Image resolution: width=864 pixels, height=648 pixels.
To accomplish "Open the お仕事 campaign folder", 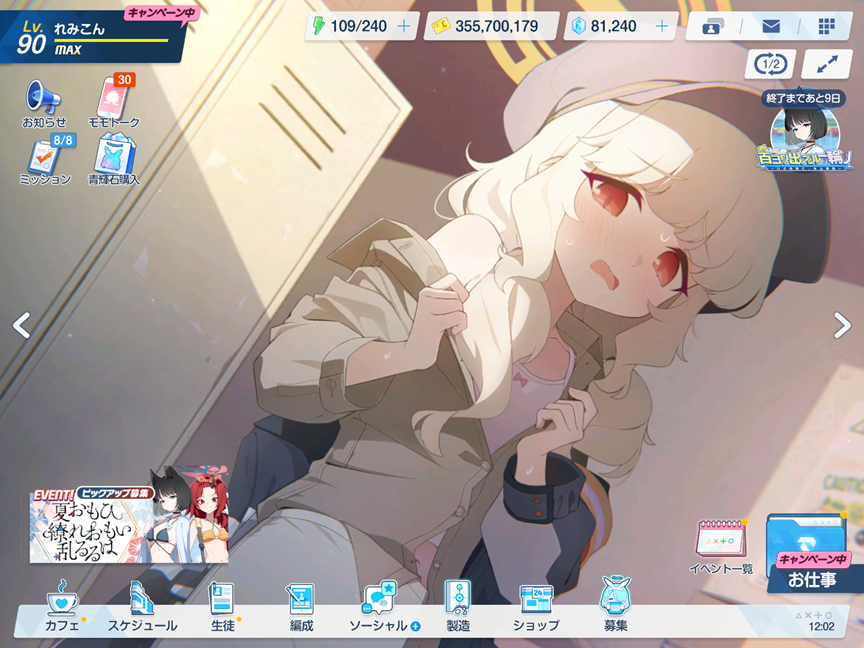I will point(811,553).
